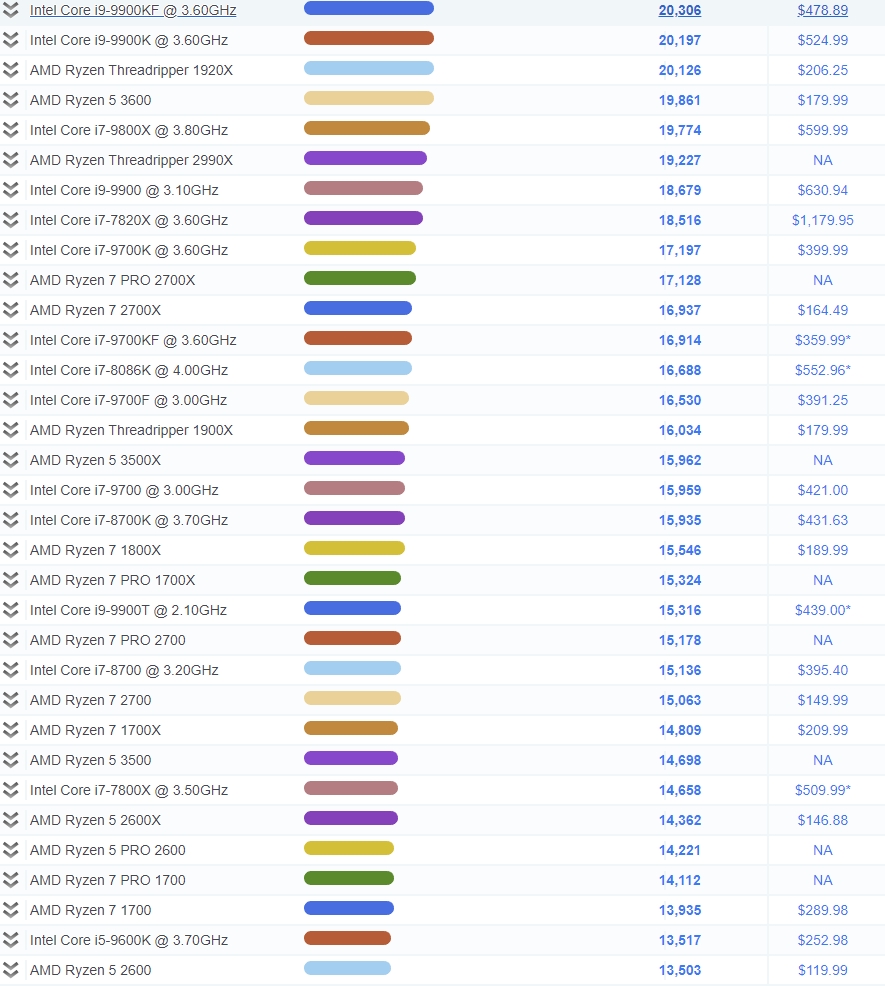Click the score 18,516

[x=680, y=220]
